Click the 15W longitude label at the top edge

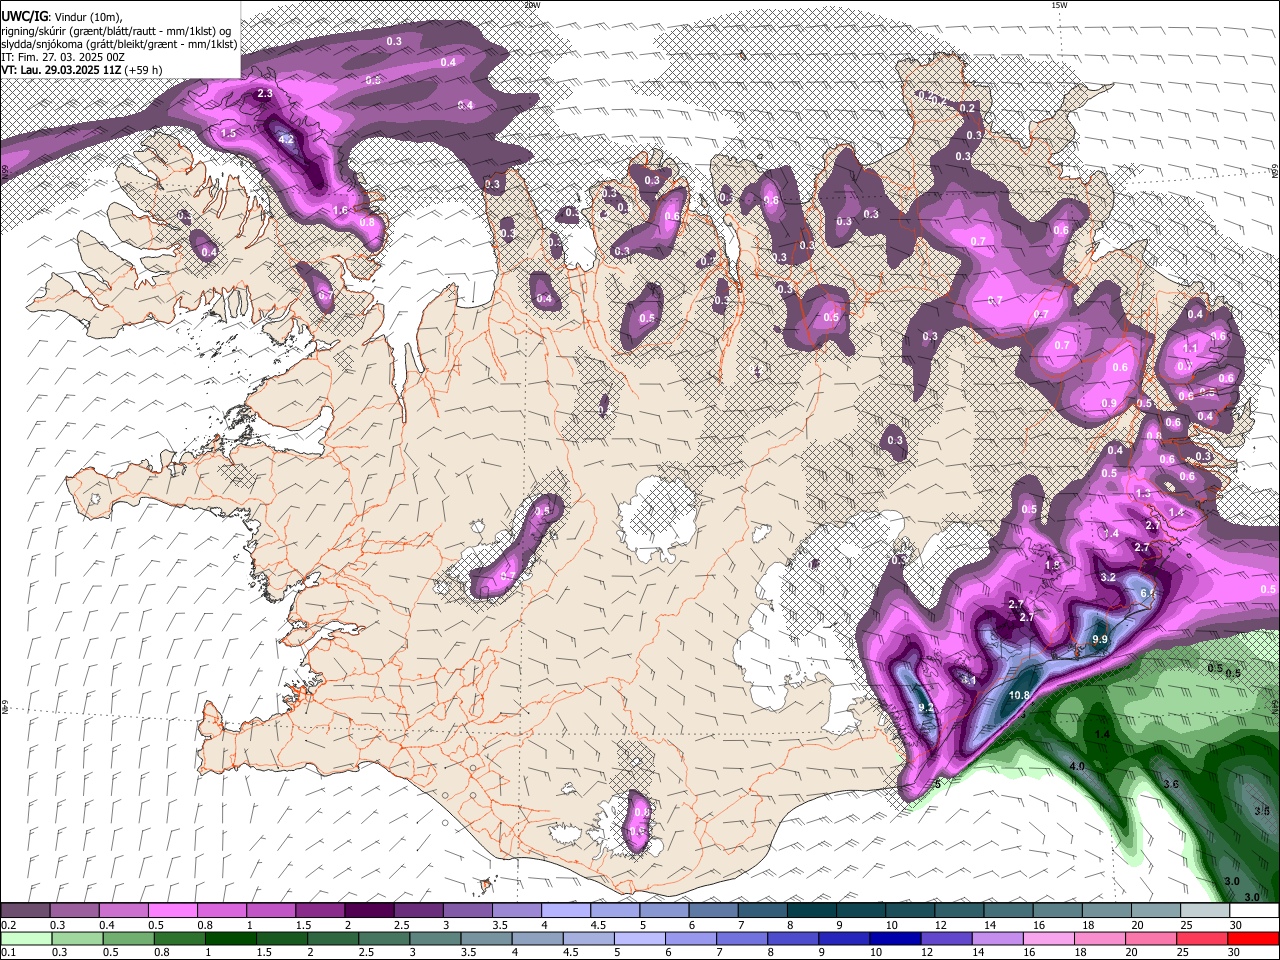(1059, 5)
